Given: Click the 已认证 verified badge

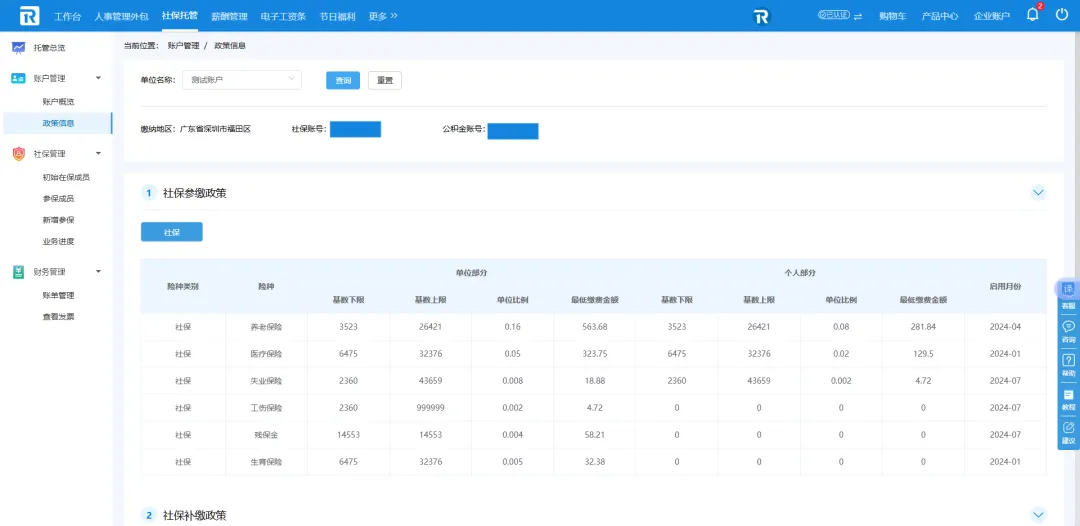Looking at the screenshot, I should point(833,16).
